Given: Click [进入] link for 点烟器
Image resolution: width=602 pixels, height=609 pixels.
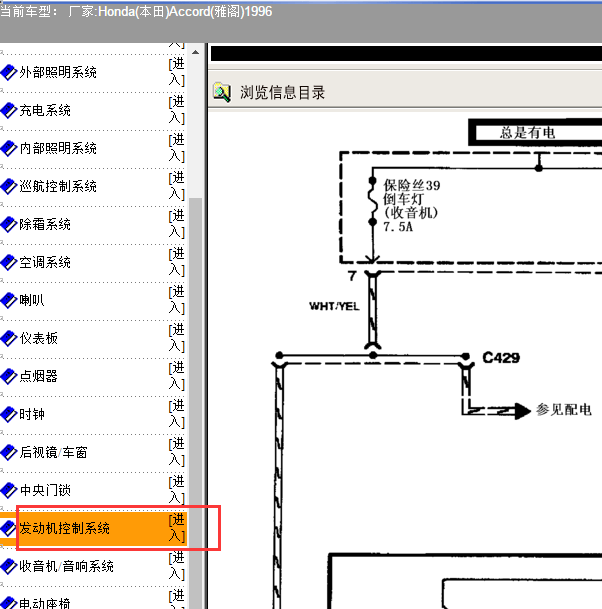Looking at the screenshot, I should click(177, 376).
